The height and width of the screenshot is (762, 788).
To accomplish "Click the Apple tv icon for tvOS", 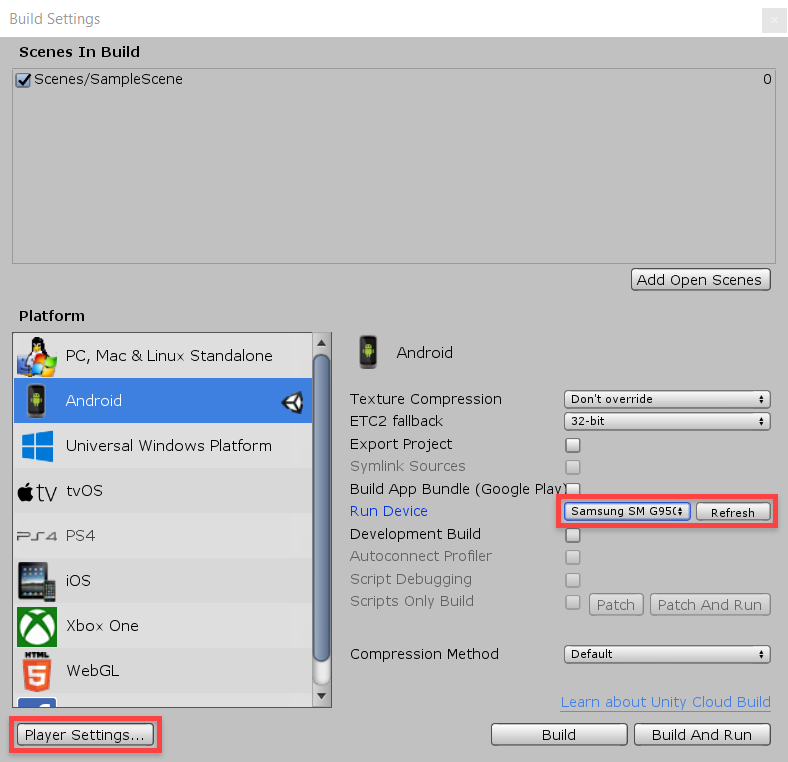I will (x=37, y=492).
